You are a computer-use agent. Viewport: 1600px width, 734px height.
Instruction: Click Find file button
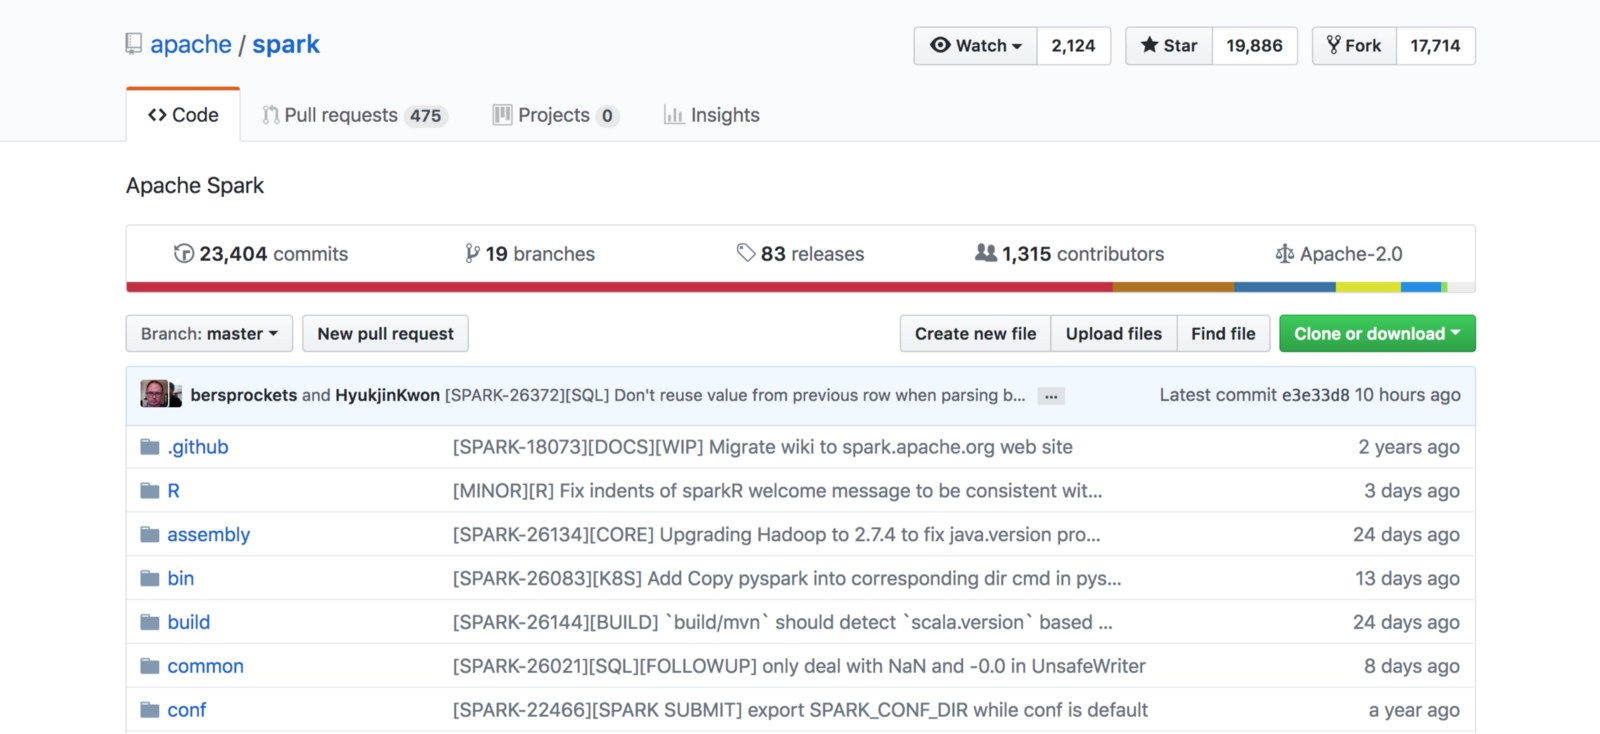[1223, 334]
